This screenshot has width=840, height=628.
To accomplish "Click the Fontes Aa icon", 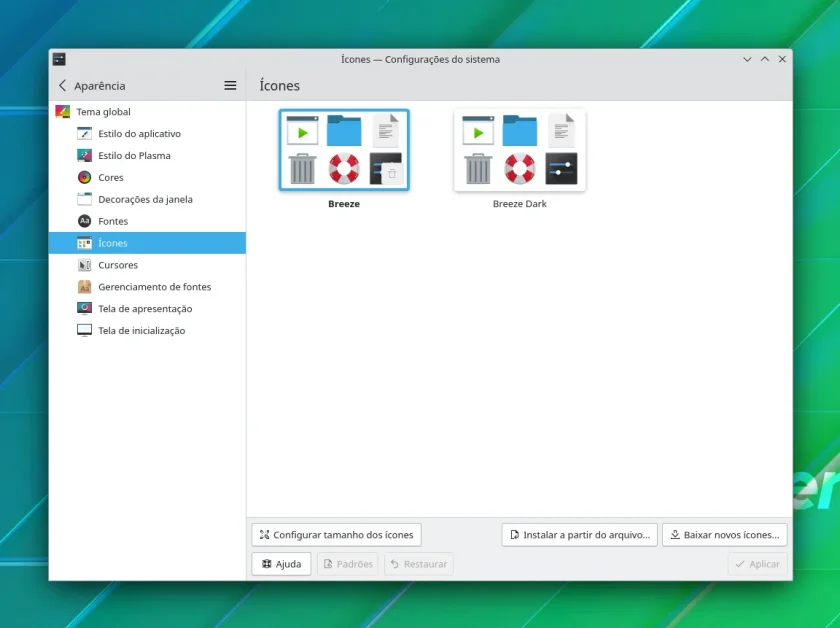I will coord(85,221).
